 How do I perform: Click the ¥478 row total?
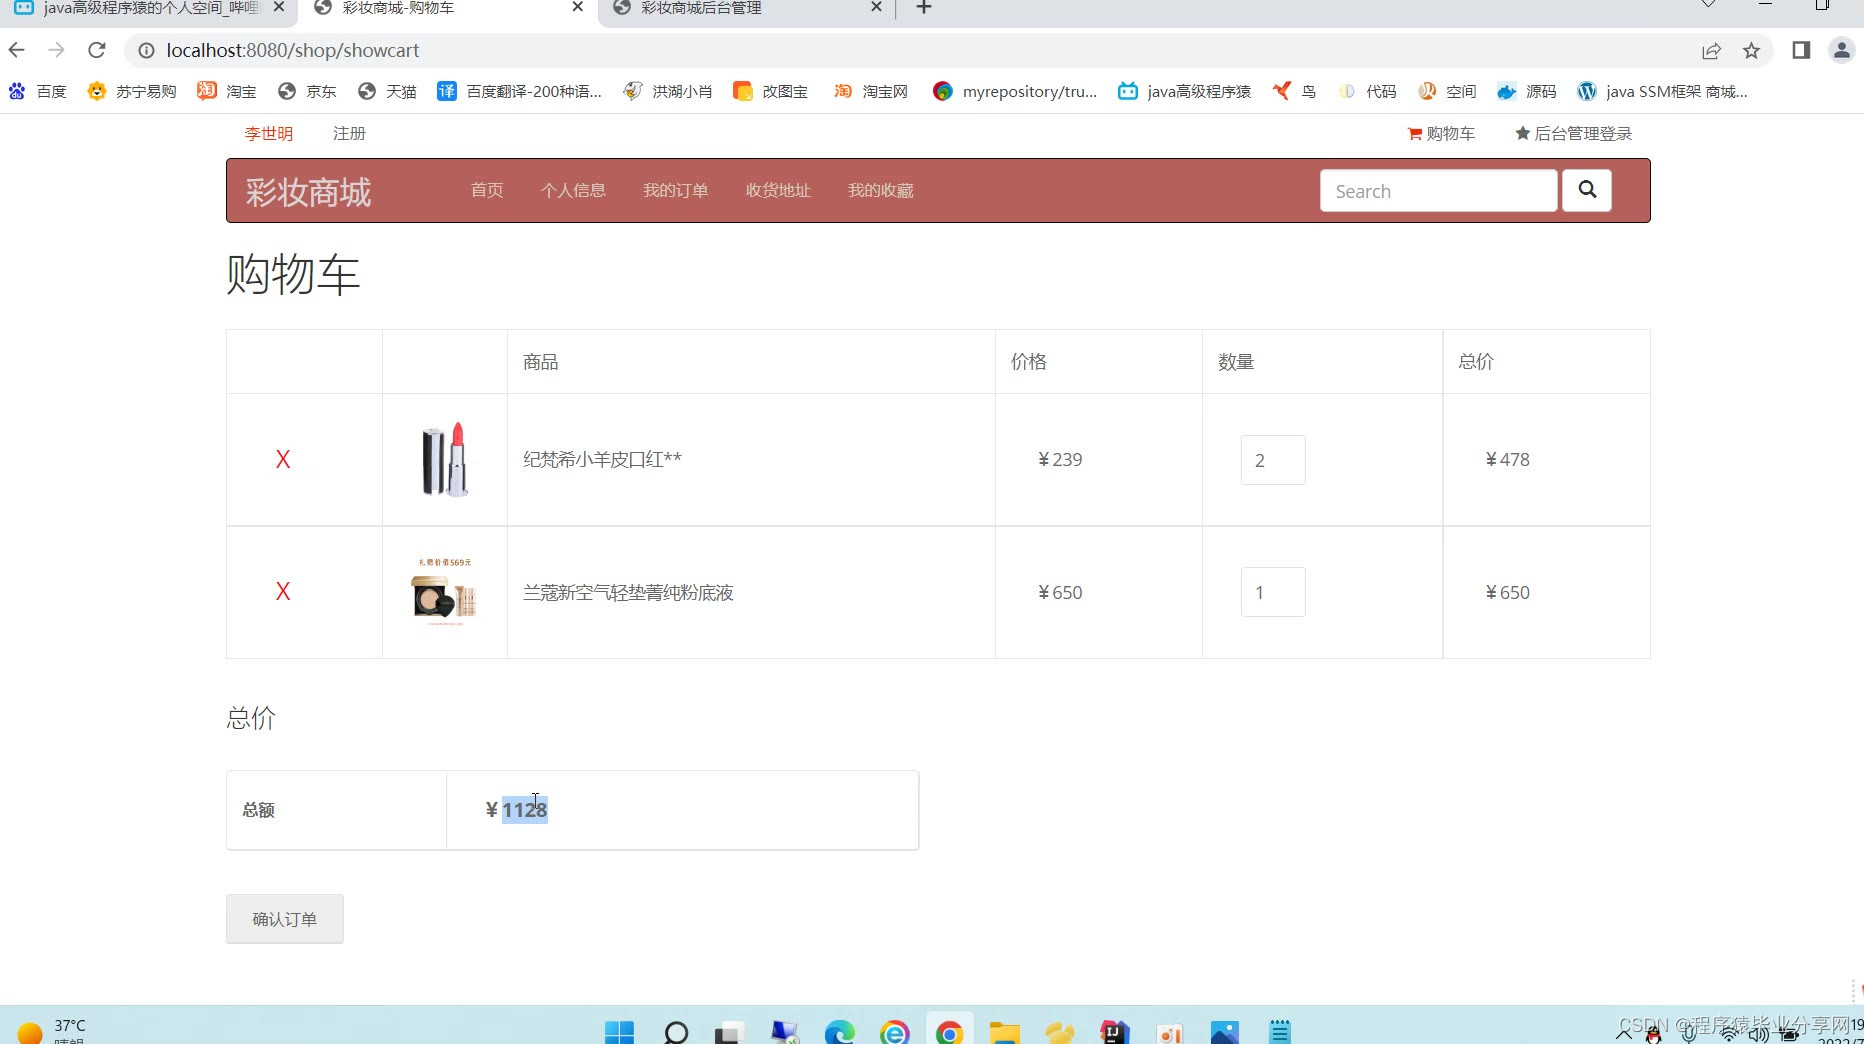[x=1508, y=459]
